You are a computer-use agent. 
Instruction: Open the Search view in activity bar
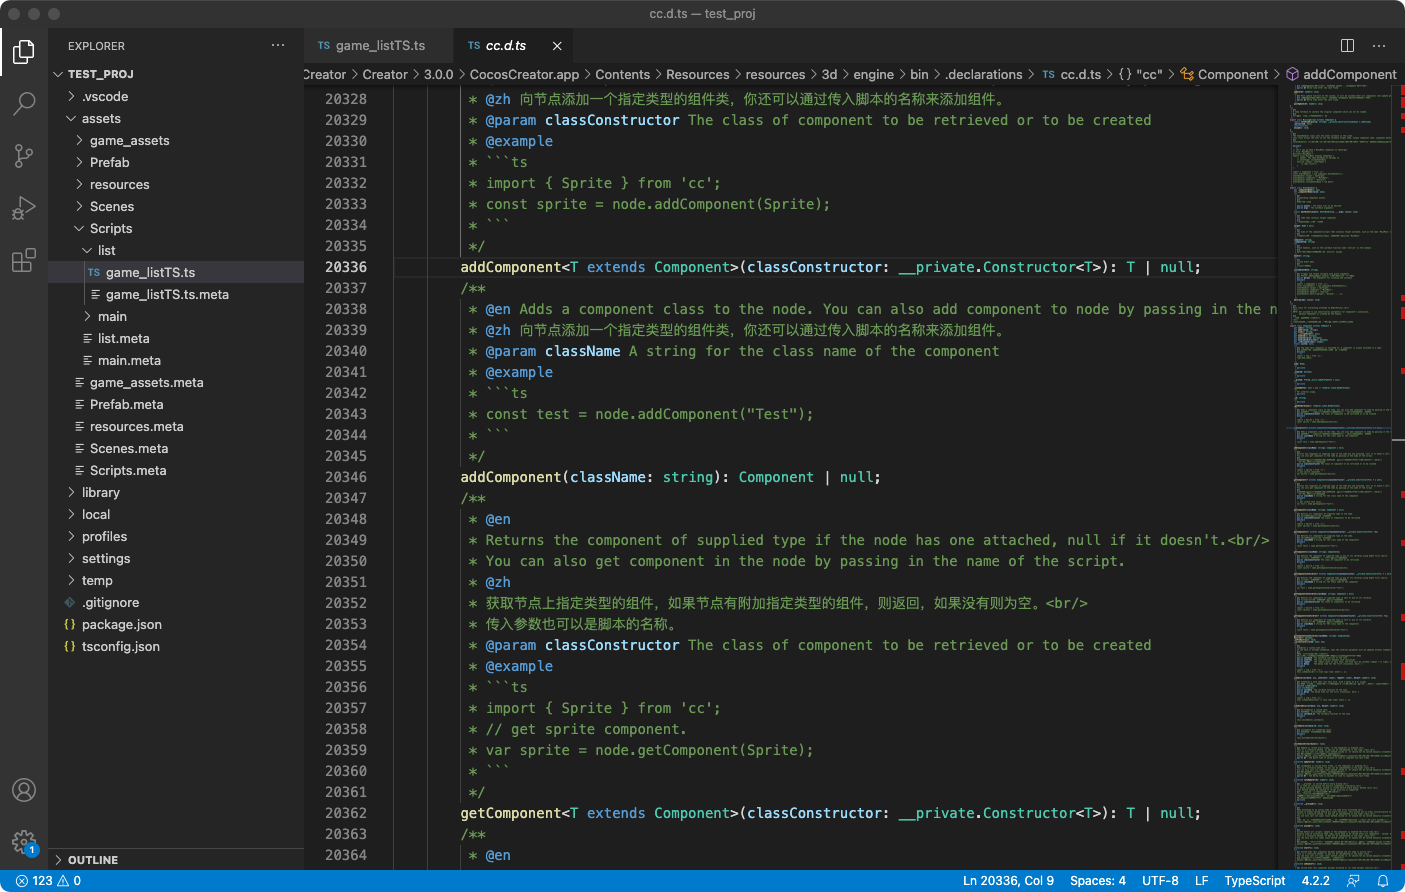click(24, 103)
